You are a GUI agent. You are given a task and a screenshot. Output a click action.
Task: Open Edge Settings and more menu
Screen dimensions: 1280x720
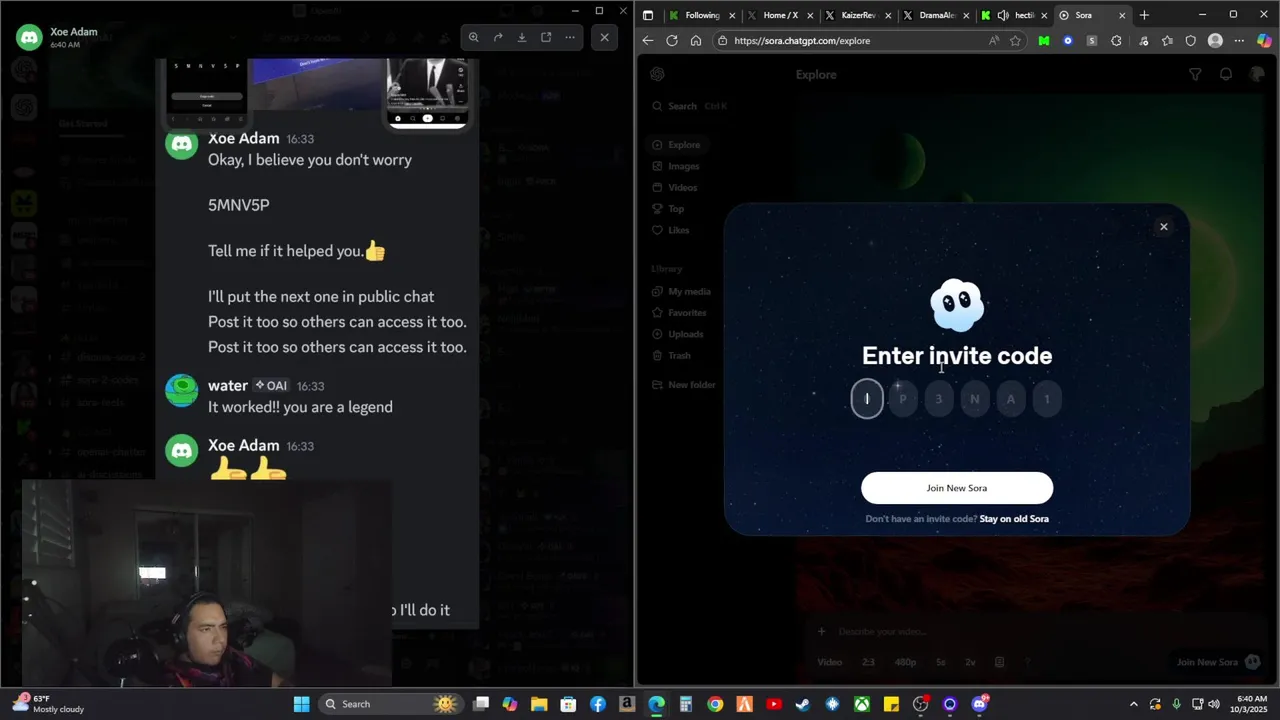pos(1239,41)
